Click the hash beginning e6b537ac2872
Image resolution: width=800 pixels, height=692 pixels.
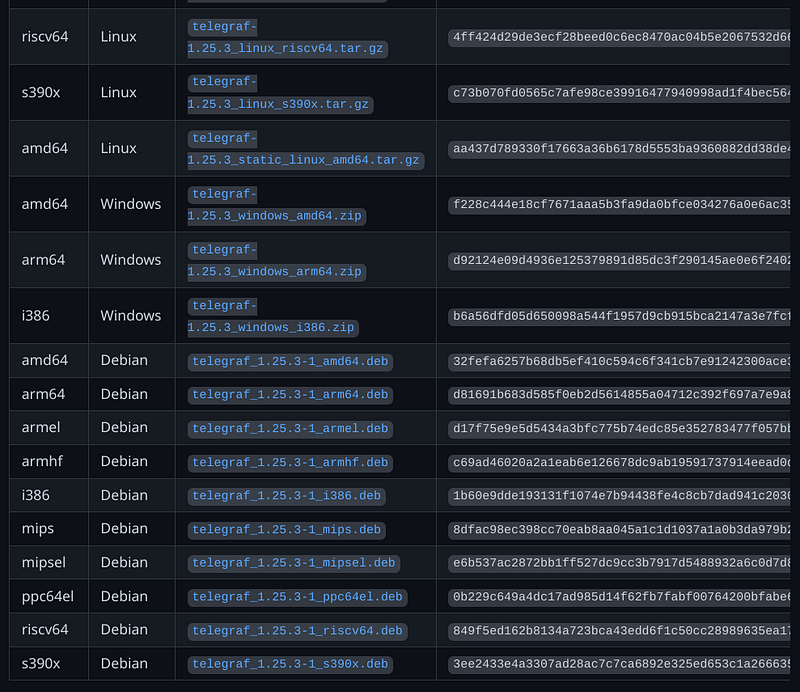tap(619, 562)
